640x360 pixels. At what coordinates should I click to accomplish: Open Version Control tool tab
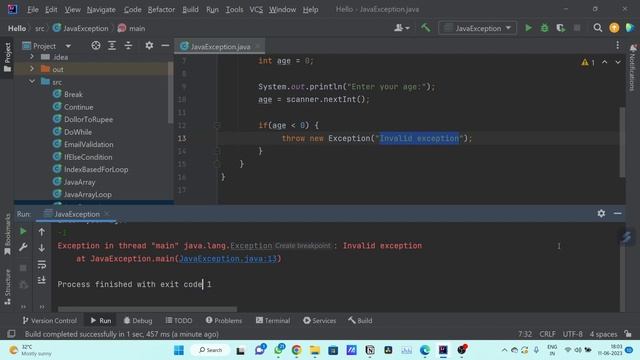49,320
